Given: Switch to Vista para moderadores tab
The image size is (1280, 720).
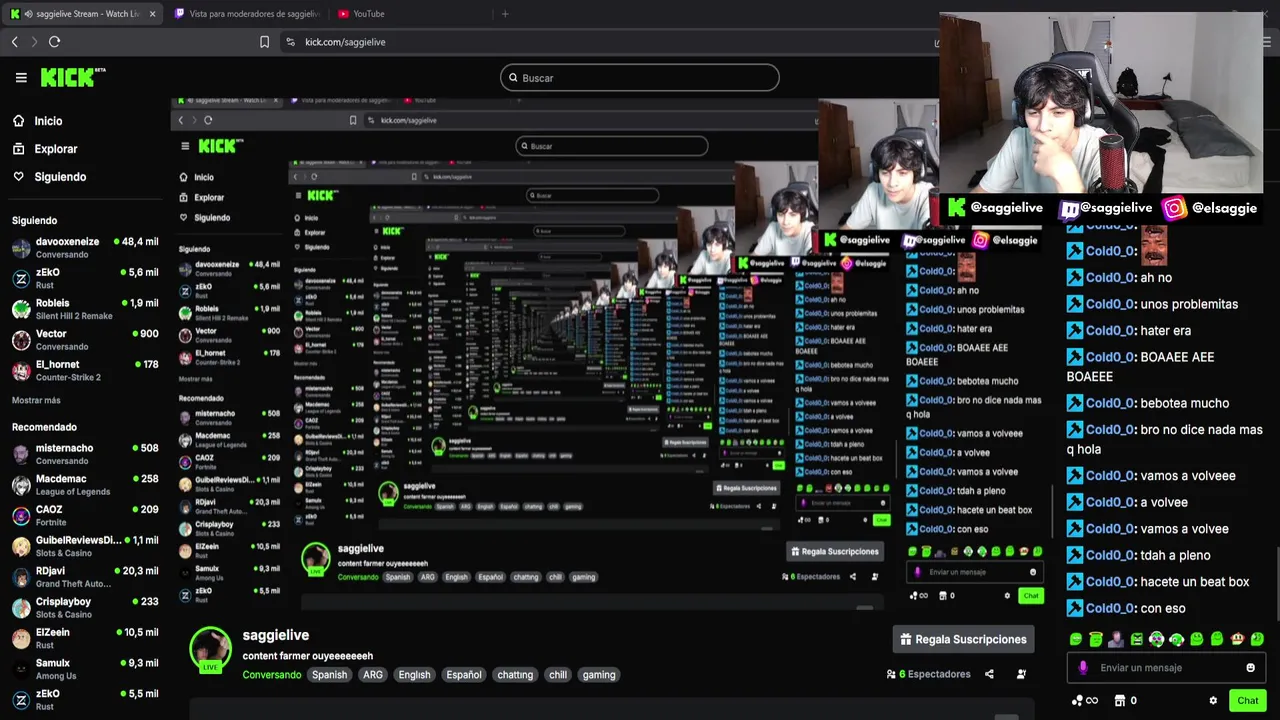Looking at the screenshot, I should (x=247, y=14).
